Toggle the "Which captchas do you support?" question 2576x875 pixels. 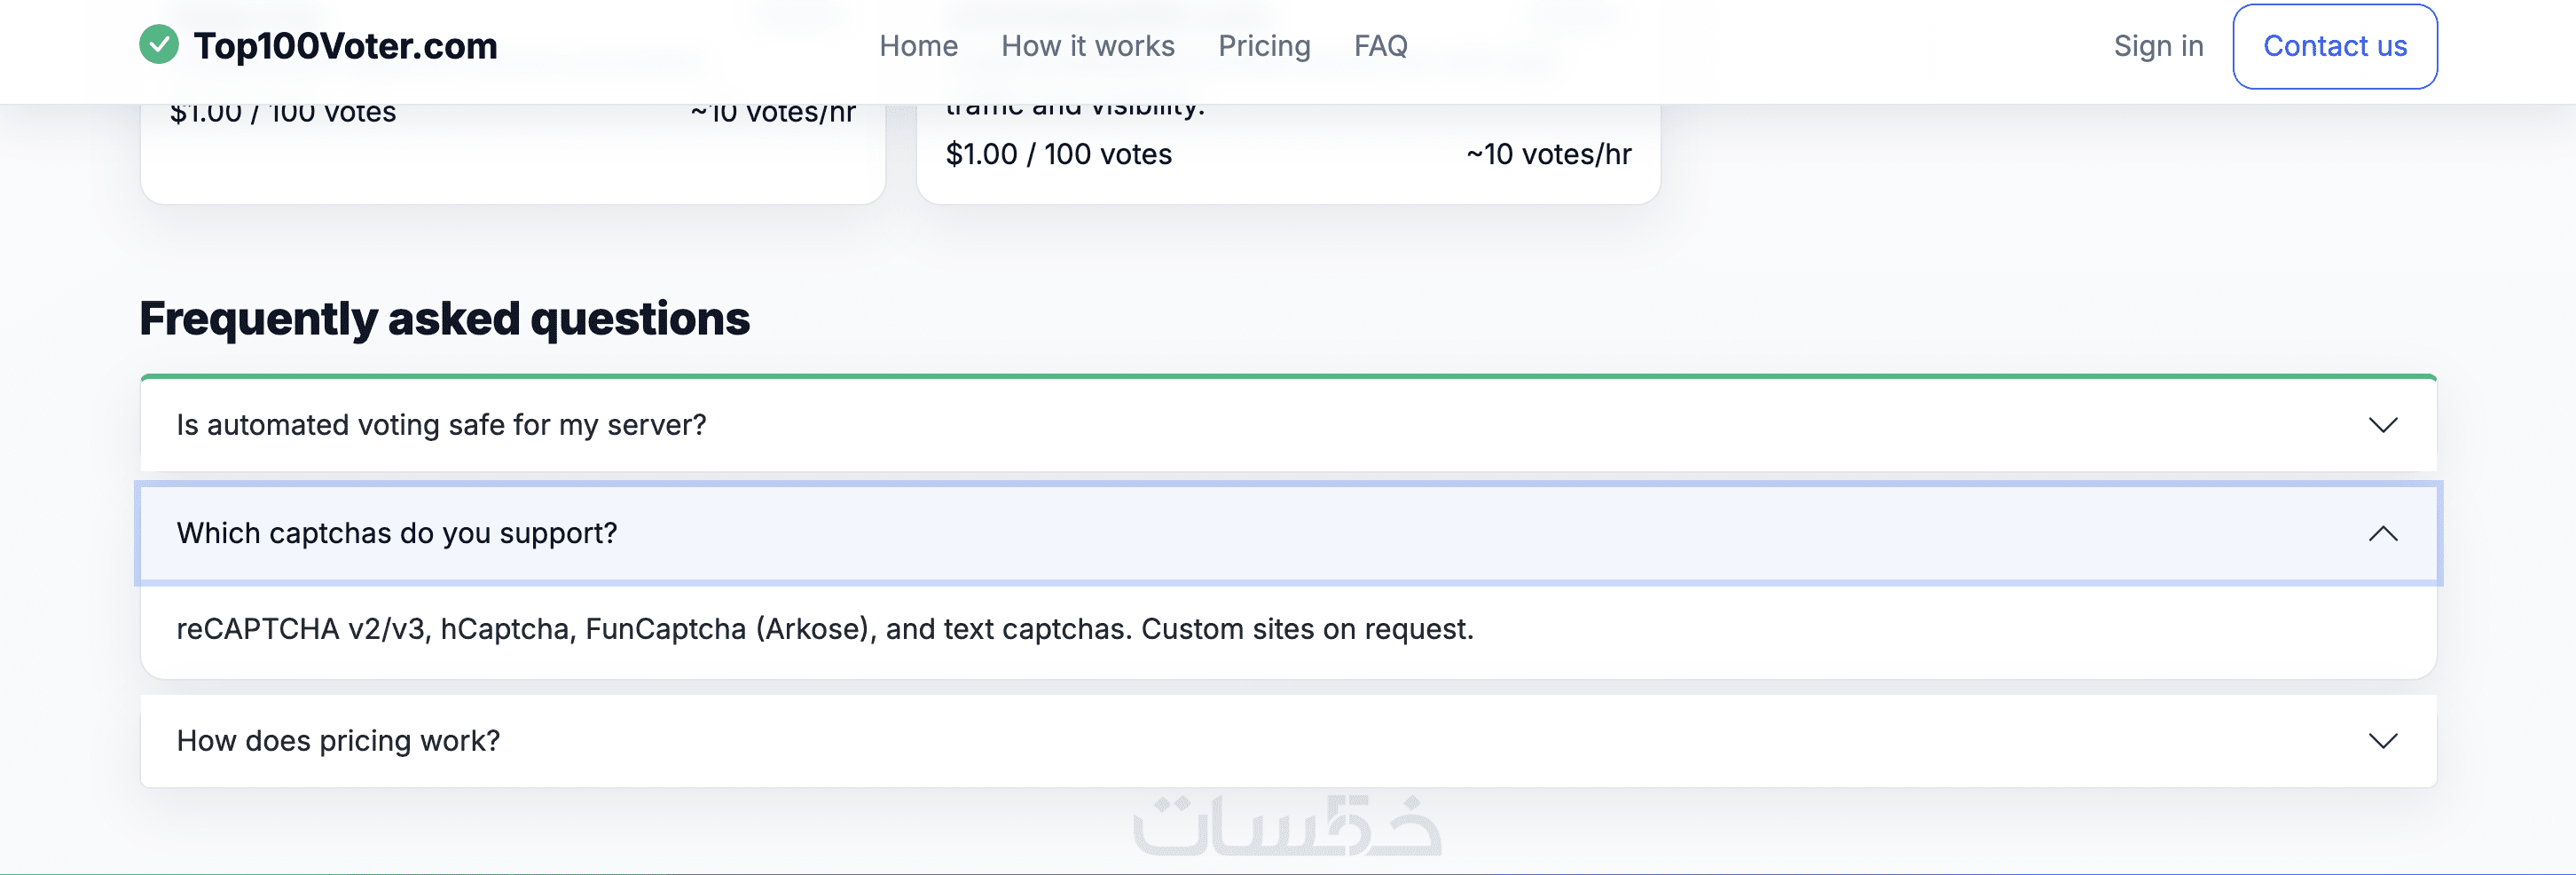[397, 533]
